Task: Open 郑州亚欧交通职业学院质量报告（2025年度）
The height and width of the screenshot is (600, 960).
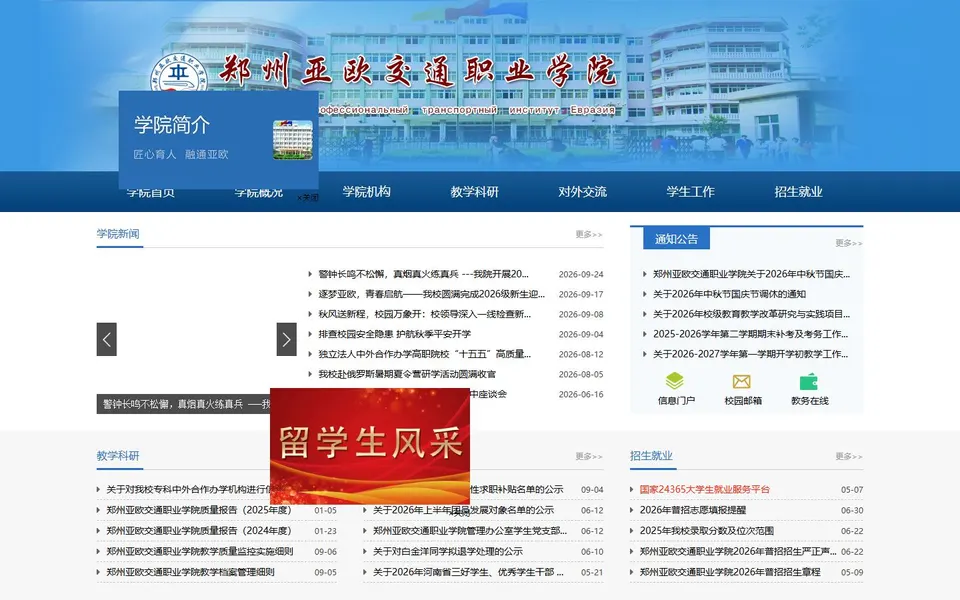Action: pyautogui.click(x=199, y=510)
